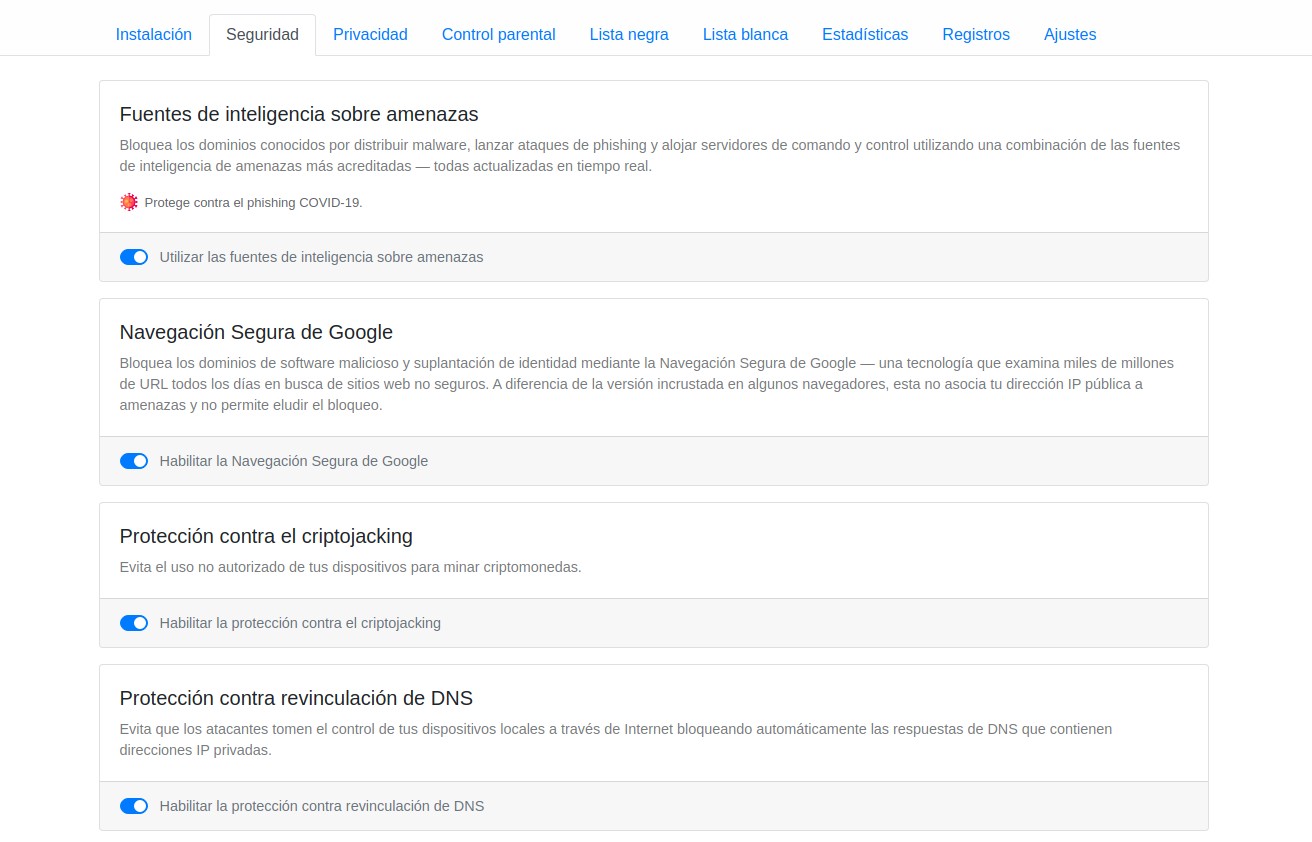The image size is (1312, 842).
Task: Switch to the Registros tab
Action: click(x=975, y=34)
